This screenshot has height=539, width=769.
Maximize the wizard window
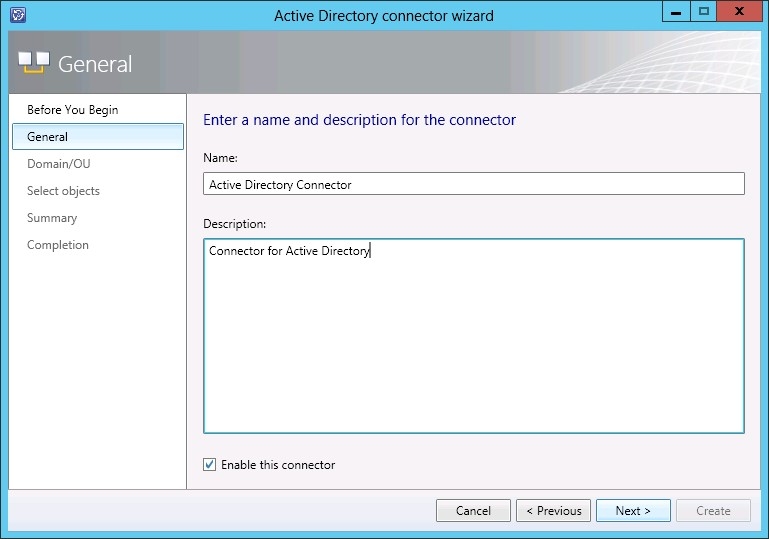[x=703, y=11]
